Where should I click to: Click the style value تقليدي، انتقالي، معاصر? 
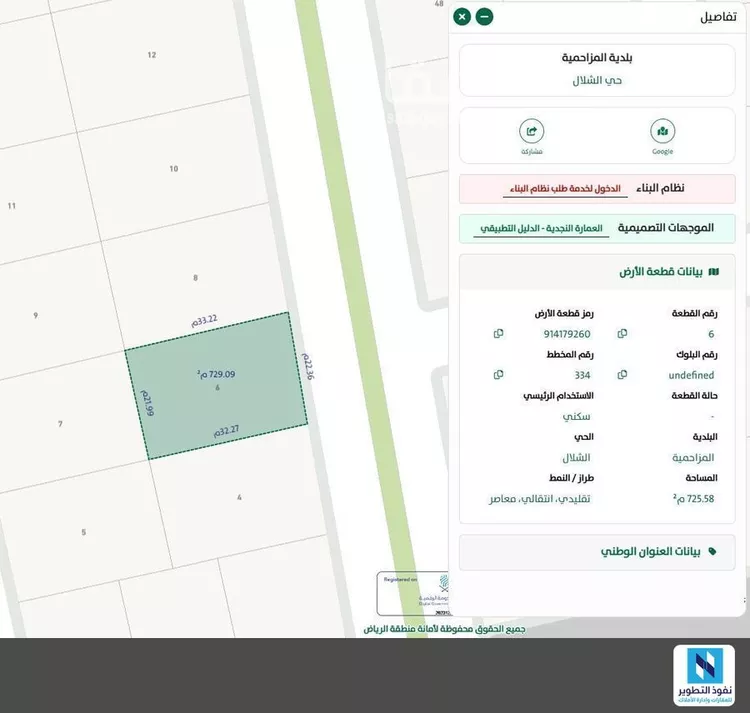[x=540, y=499]
